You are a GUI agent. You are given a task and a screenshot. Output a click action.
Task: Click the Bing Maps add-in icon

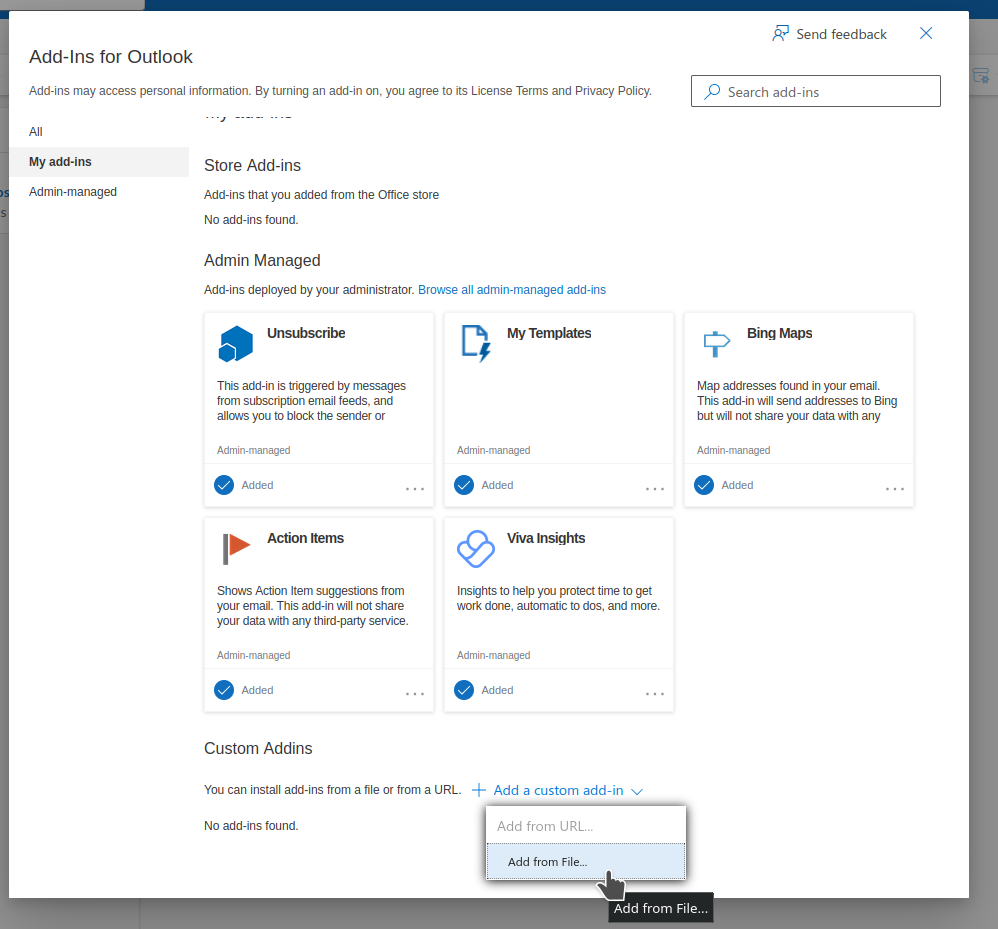click(x=716, y=343)
